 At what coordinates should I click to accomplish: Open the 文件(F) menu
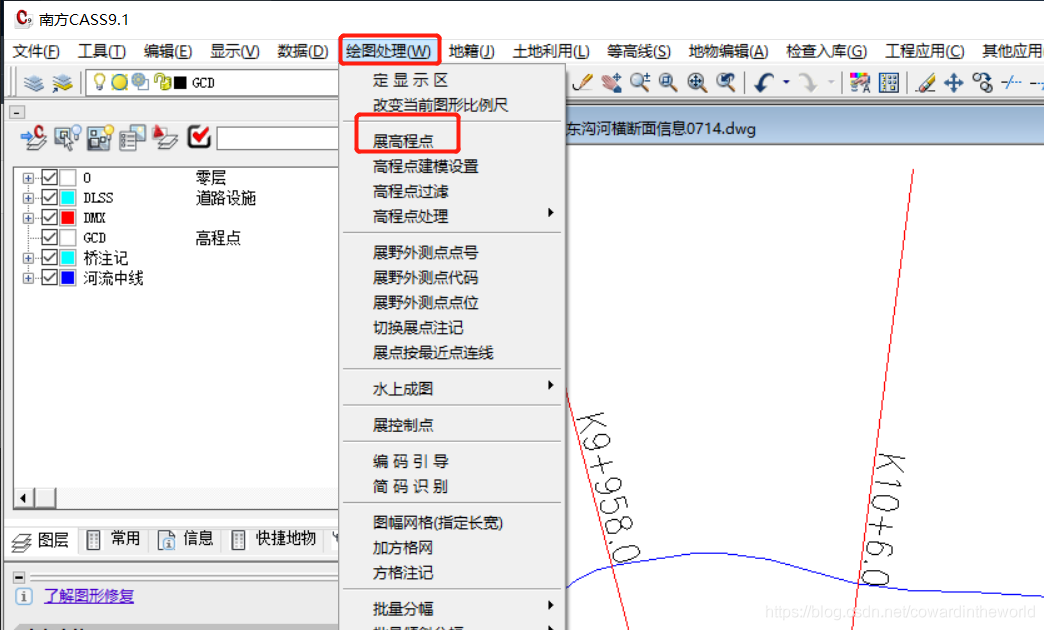[36, 51]
